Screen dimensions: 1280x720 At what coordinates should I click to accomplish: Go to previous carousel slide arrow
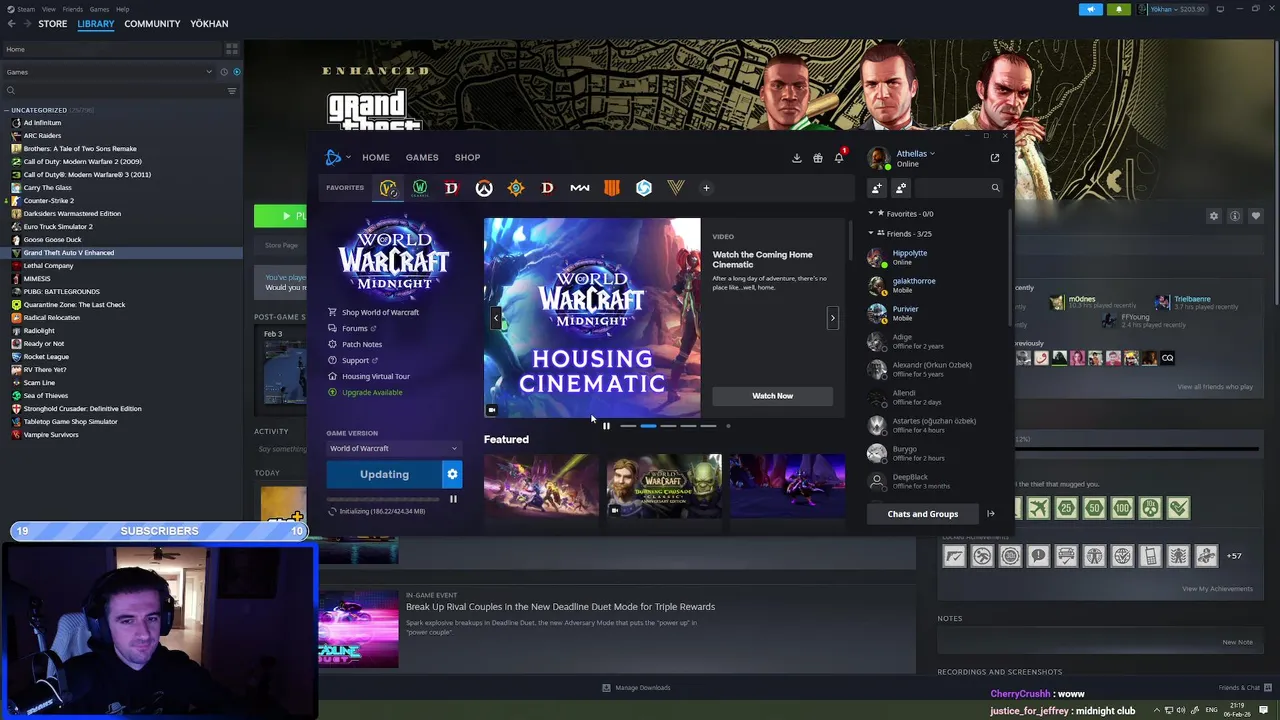point(496,318)
